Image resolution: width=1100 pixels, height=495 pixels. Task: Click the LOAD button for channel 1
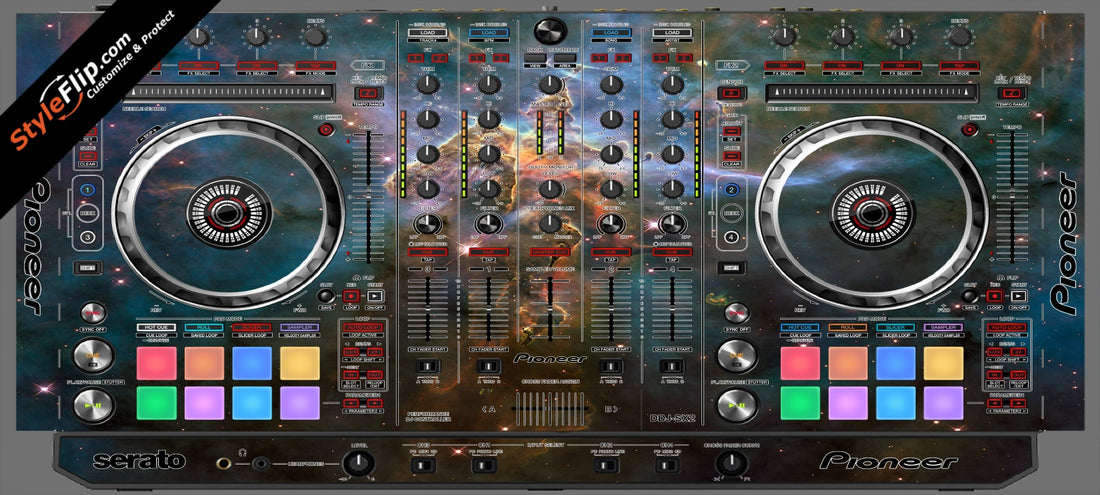pos(489,32)
